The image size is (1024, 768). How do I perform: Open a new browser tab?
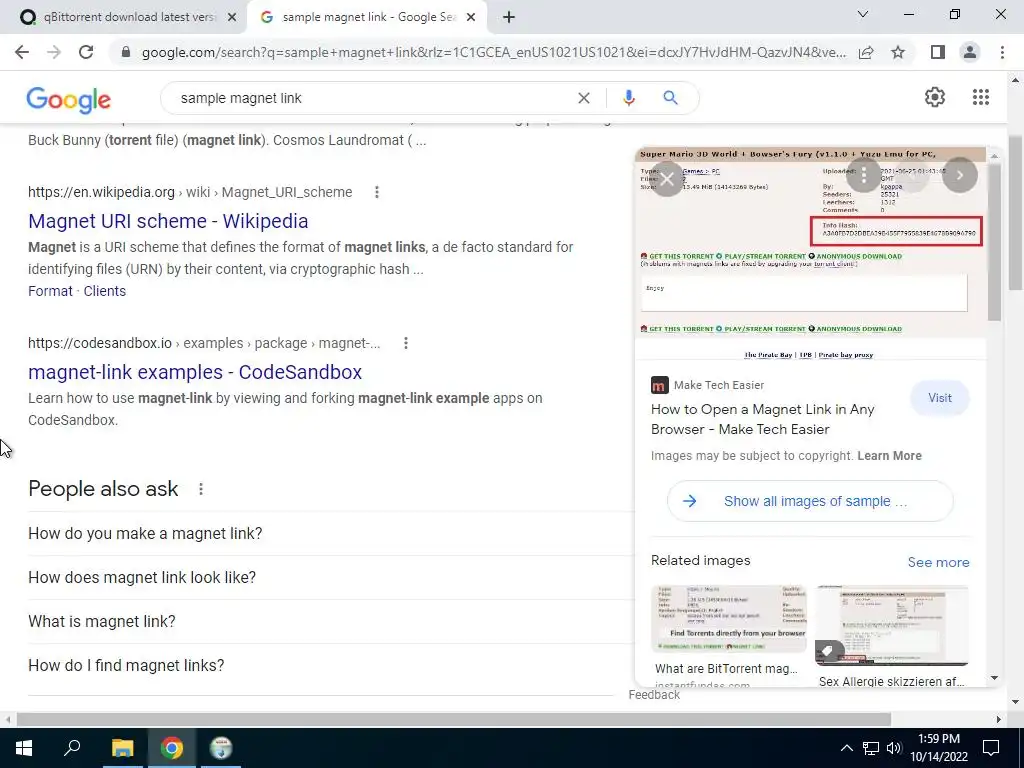pos(509,18)
